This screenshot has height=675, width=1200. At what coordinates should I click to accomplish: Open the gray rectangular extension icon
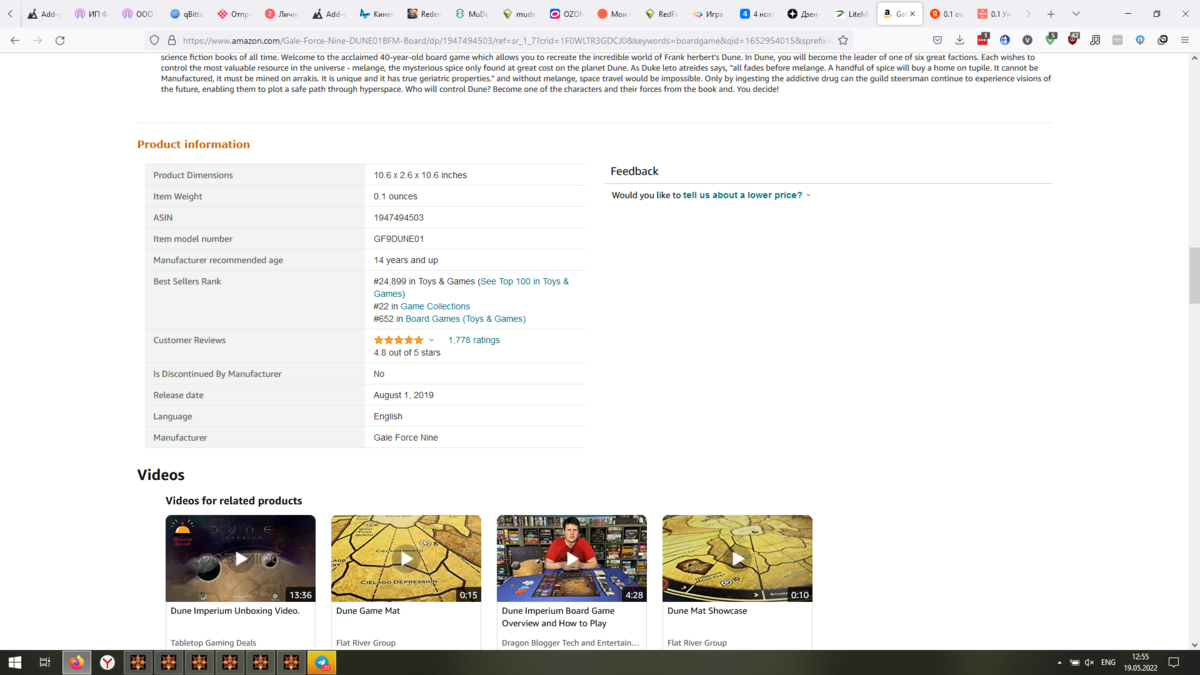(x=1118, y=40)
